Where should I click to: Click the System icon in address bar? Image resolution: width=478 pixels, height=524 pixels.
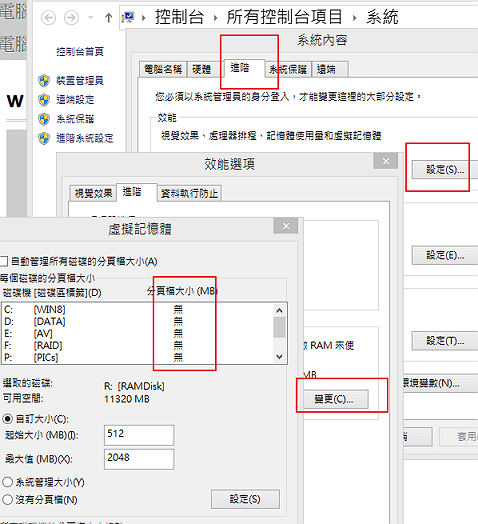pos(128,17)
